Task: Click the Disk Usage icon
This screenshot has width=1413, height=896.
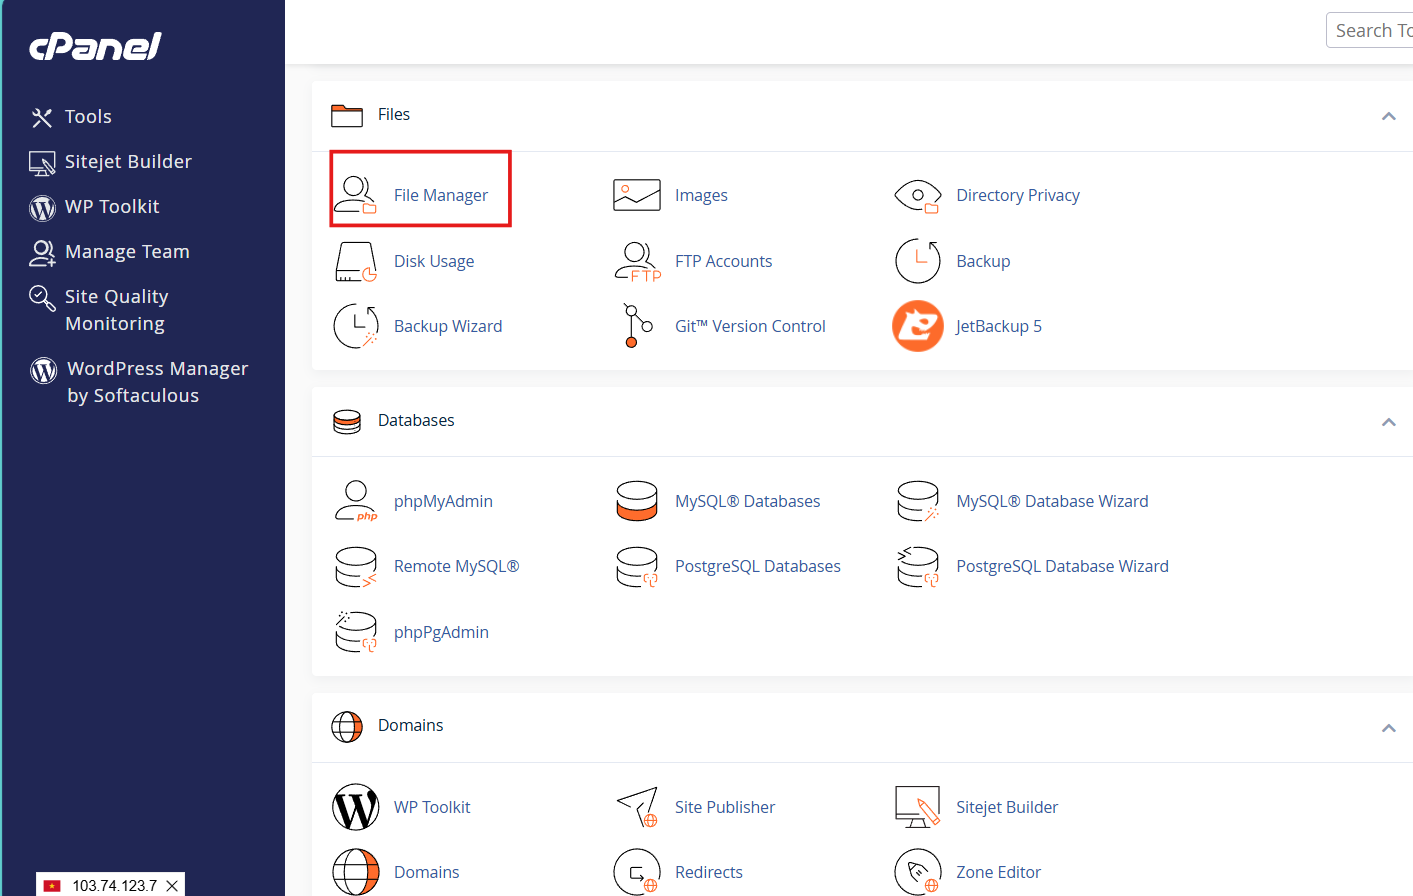Action: 356,262
